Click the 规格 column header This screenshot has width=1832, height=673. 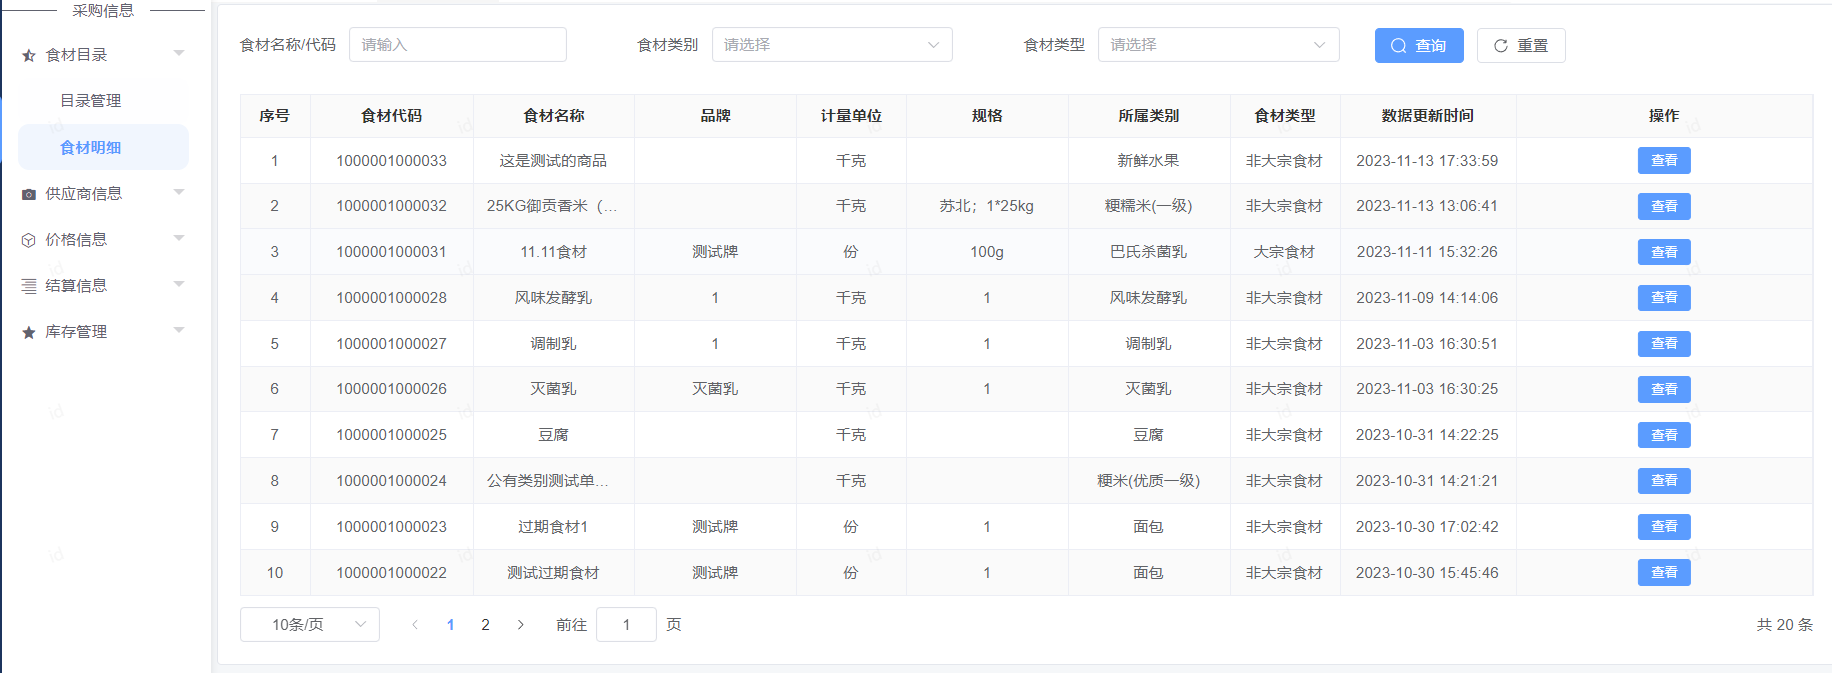[987, 116]
